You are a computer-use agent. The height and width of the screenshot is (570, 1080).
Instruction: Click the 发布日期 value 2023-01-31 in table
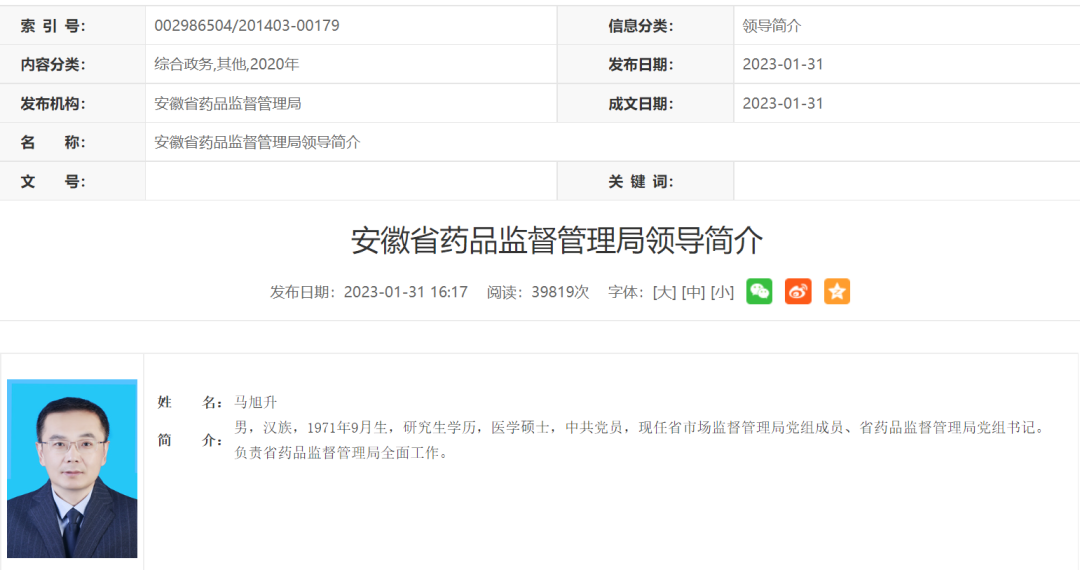782,64
